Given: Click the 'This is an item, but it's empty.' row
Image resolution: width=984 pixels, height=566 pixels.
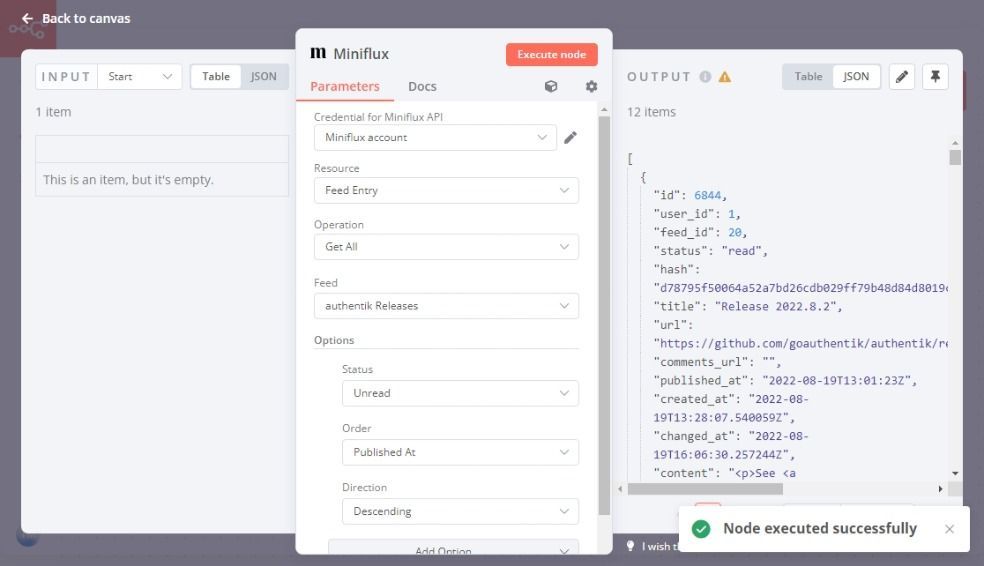Looking at the screenshot, I should point(162,179).
